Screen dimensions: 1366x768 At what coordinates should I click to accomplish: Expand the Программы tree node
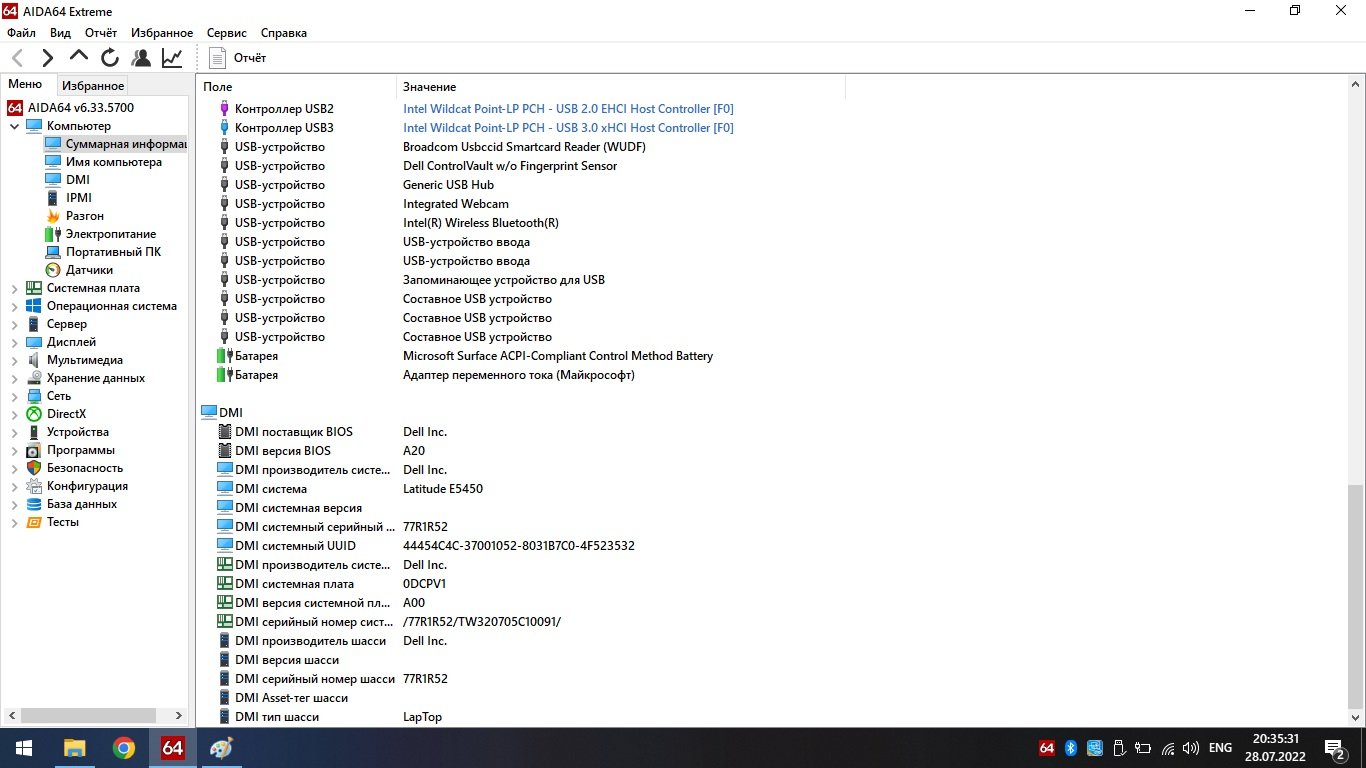tap(14, 450)
